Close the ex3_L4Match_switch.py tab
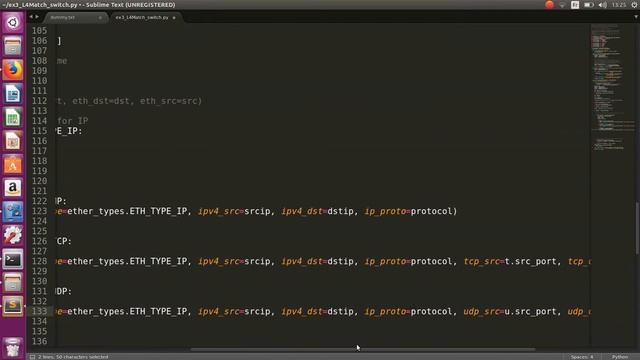The height and width of the screenshot is (360, 640). [174, 18]
